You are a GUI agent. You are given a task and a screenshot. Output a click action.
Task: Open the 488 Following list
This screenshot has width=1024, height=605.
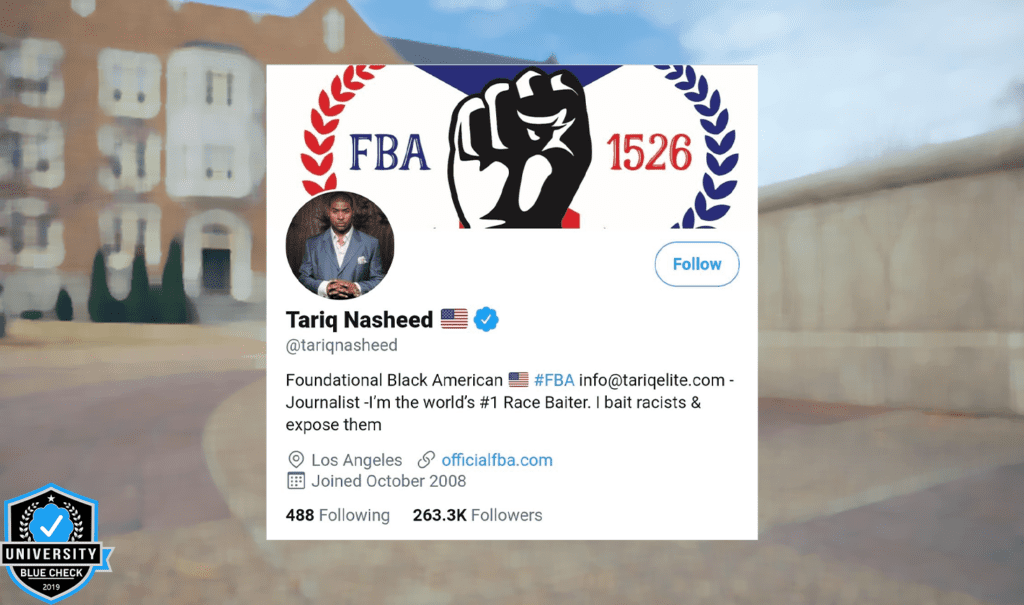tap(338, 515)
